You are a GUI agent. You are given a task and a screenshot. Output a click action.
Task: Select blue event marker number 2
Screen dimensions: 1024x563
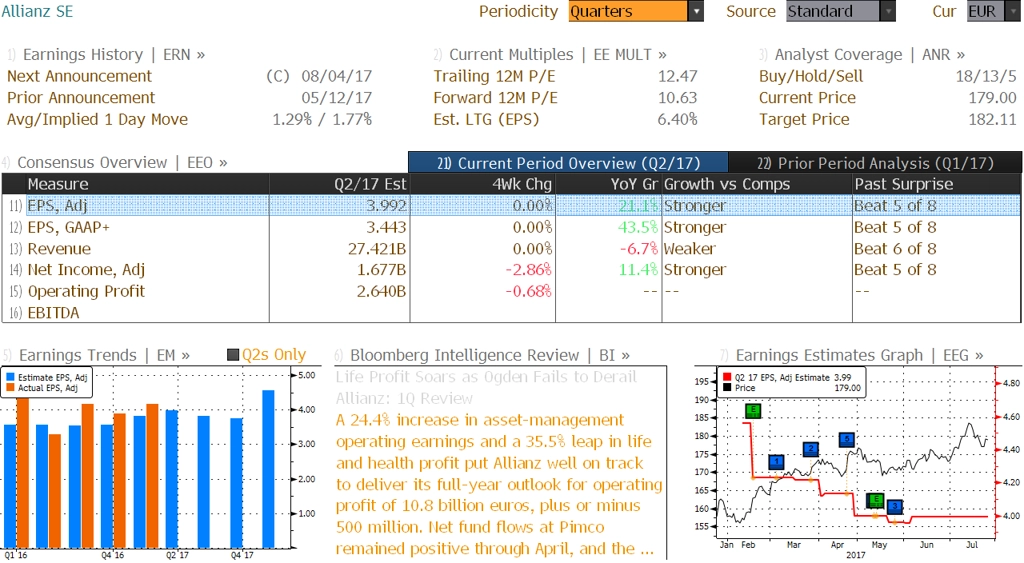(x=810, y=449)
